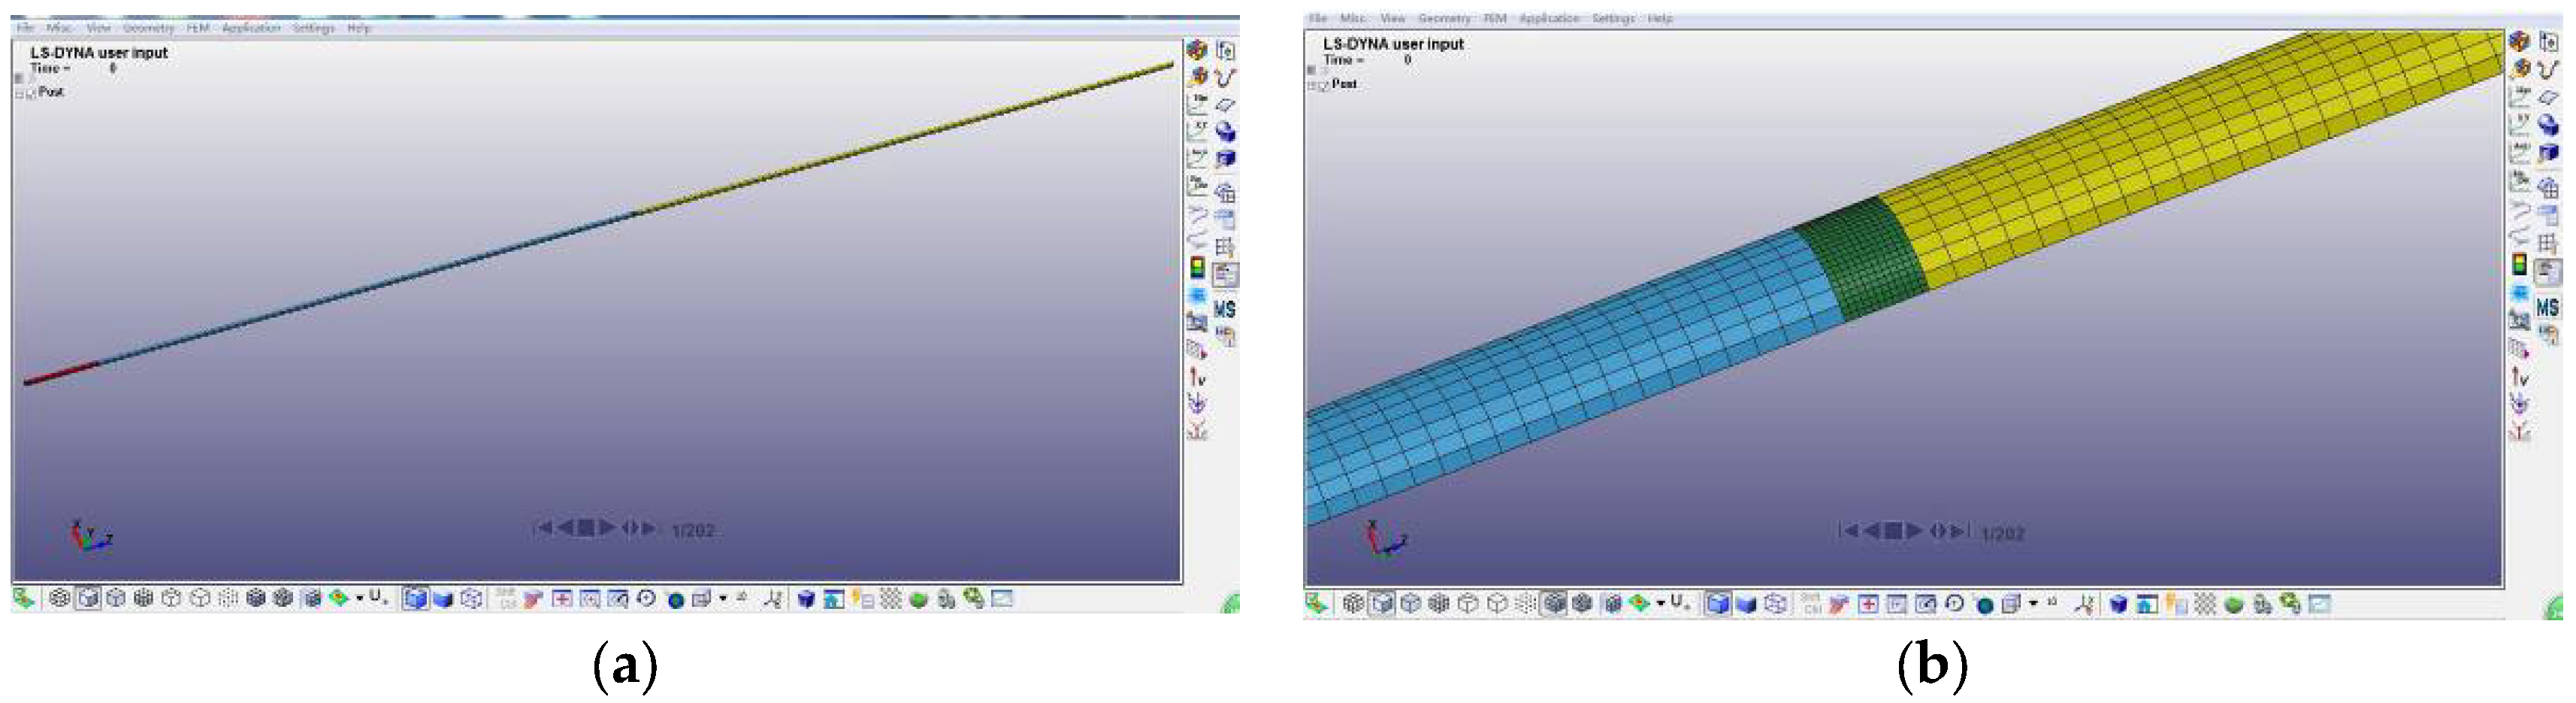
Task: Click the MS icon in window (b) side toolbar
Action: (2548, 307)
